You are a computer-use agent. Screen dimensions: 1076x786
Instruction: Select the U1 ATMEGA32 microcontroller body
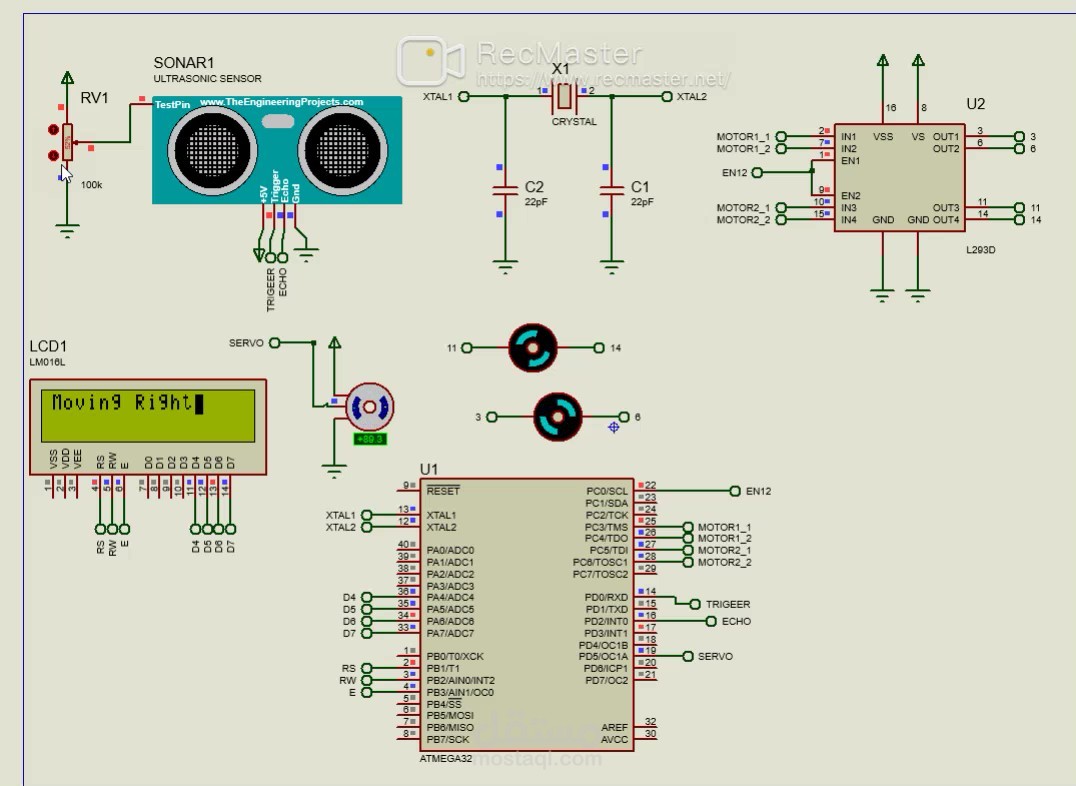coord(527,614)
